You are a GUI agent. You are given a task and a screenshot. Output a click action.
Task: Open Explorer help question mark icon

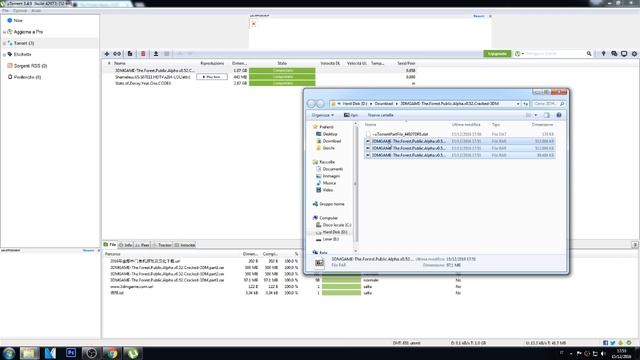tap(559, 116)
